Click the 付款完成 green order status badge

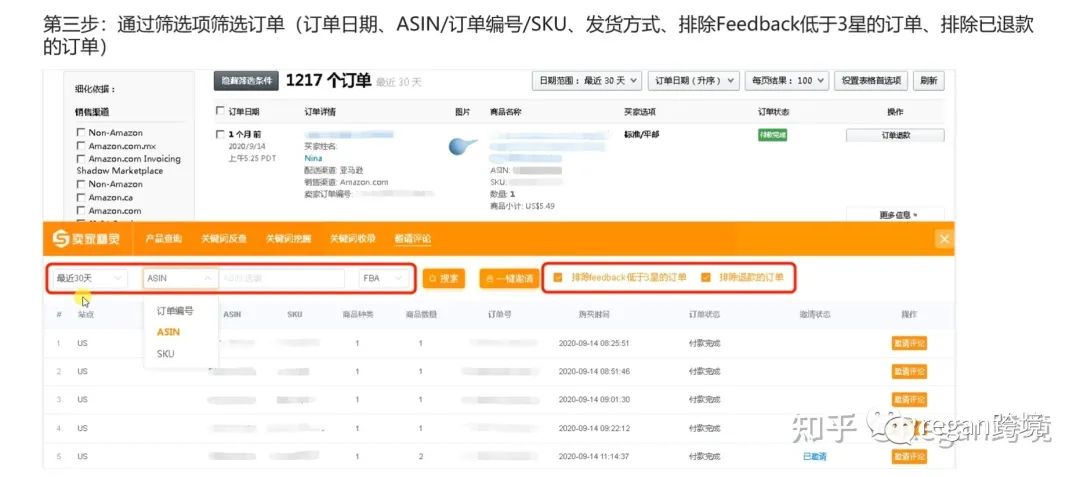772,135
